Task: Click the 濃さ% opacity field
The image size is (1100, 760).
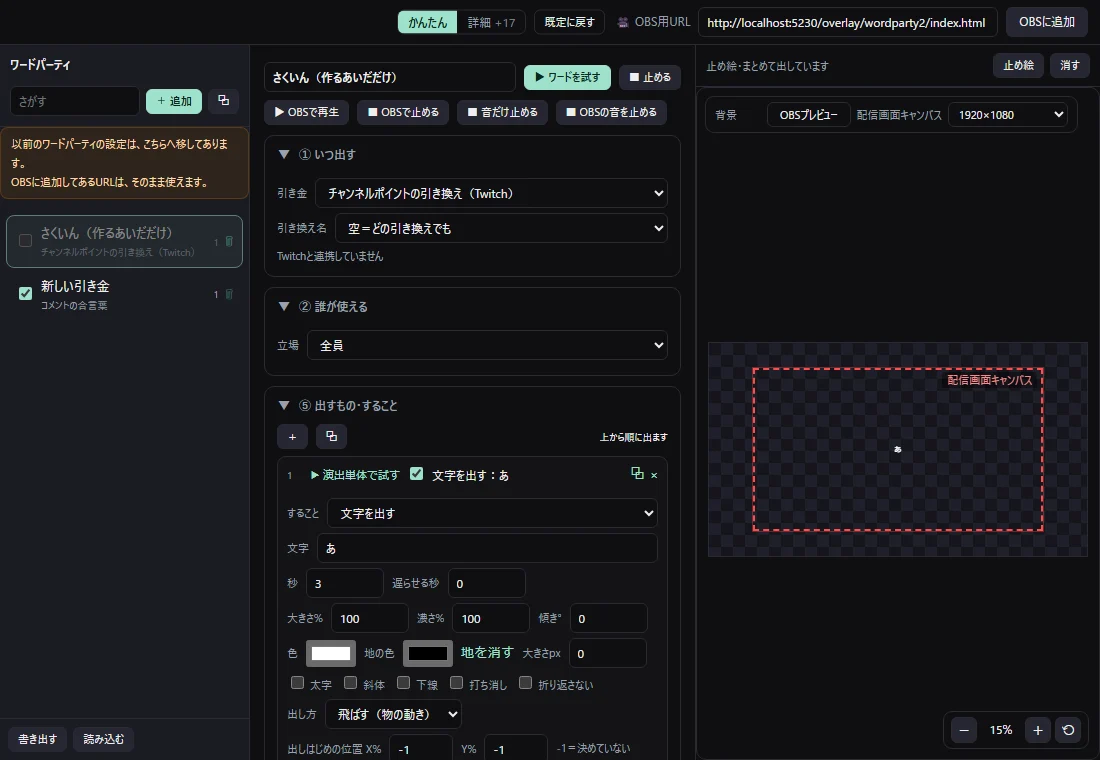Action: coord(490,618)
